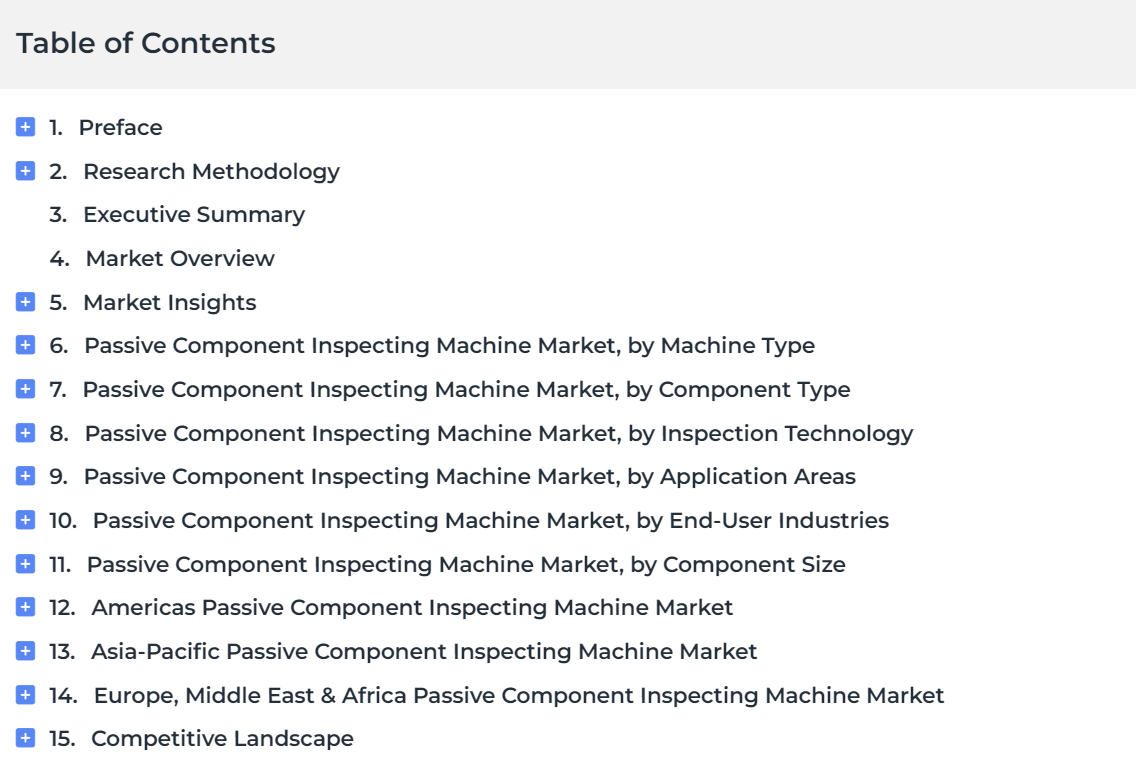The image size is (1136, 760).
Task: Expand the by End-User Industries plus icon
Action: pyautogui.click(x=25, y=519)
